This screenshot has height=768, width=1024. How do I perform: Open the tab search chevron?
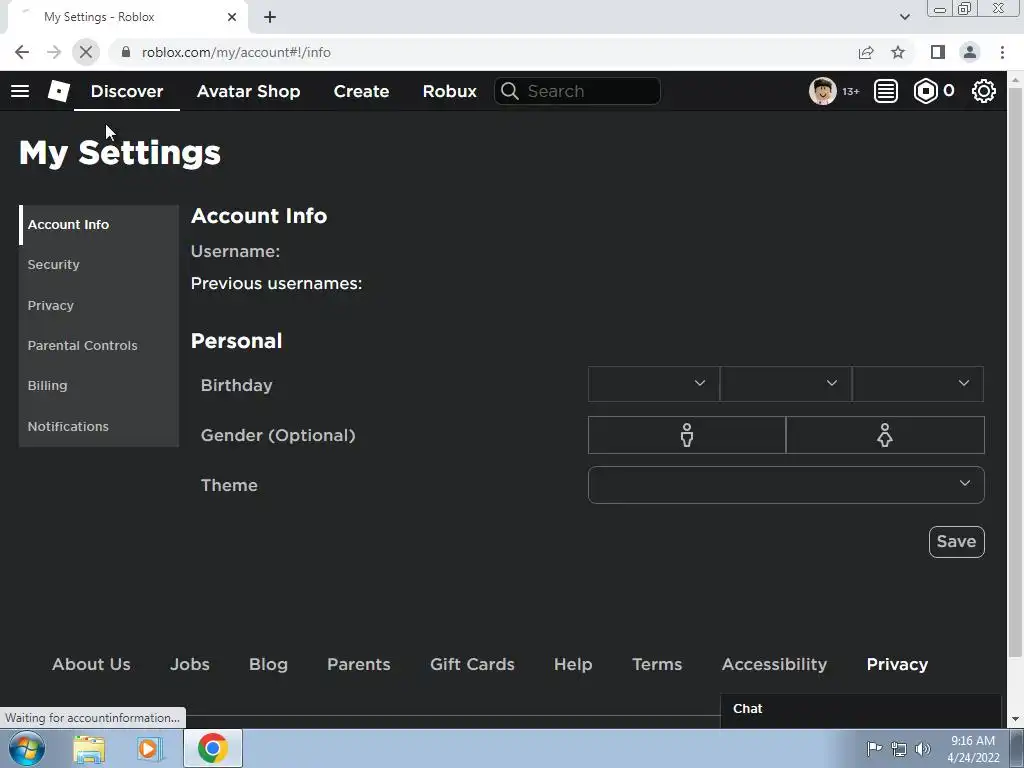pyautogui.click(x=904, y=17)
